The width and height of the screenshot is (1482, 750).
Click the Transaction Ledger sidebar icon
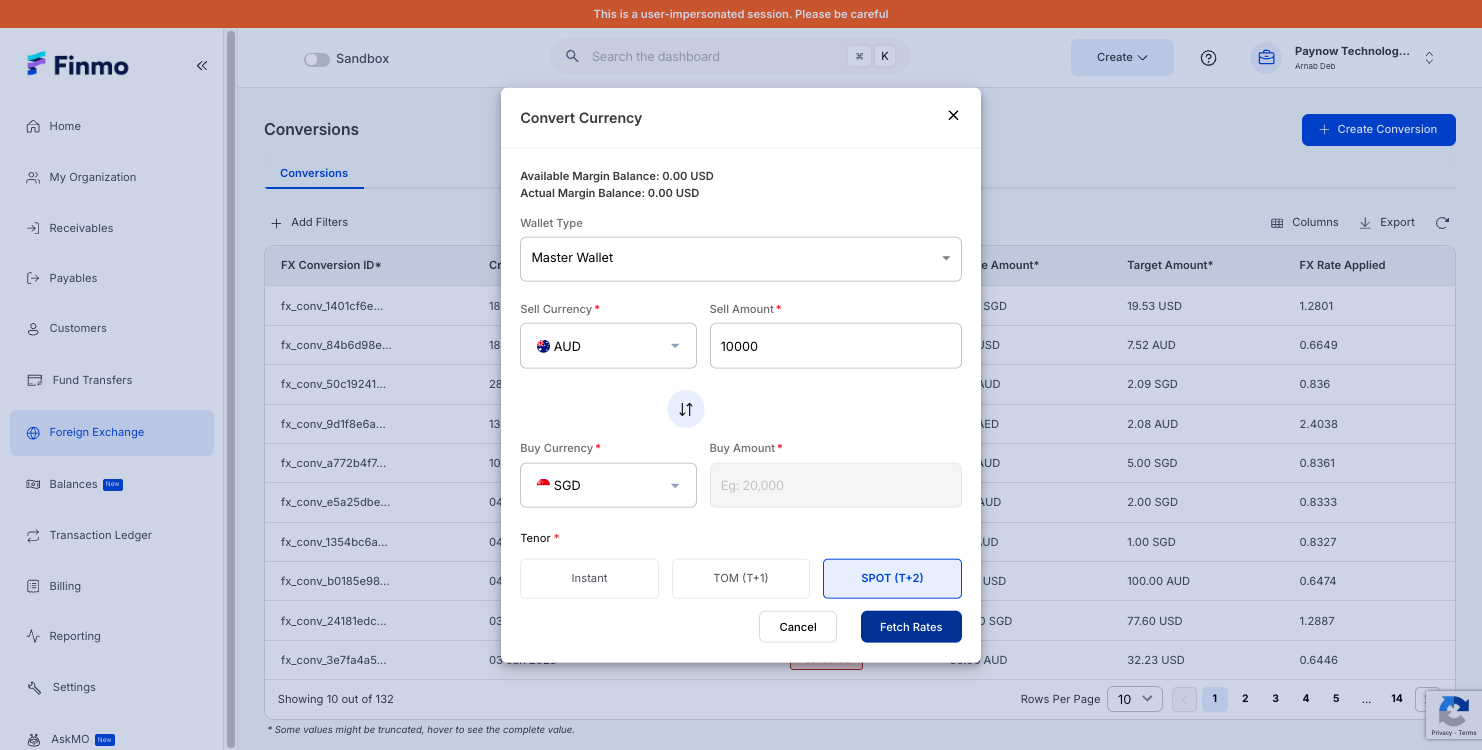[33, 535]
